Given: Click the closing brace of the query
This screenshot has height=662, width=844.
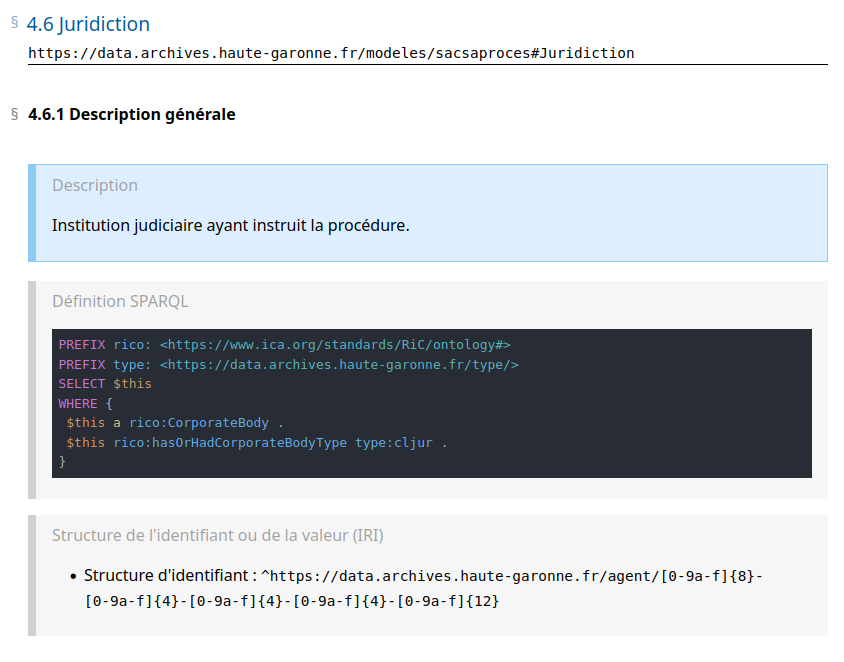Looking at the screenshot, I should coord(62,461).
